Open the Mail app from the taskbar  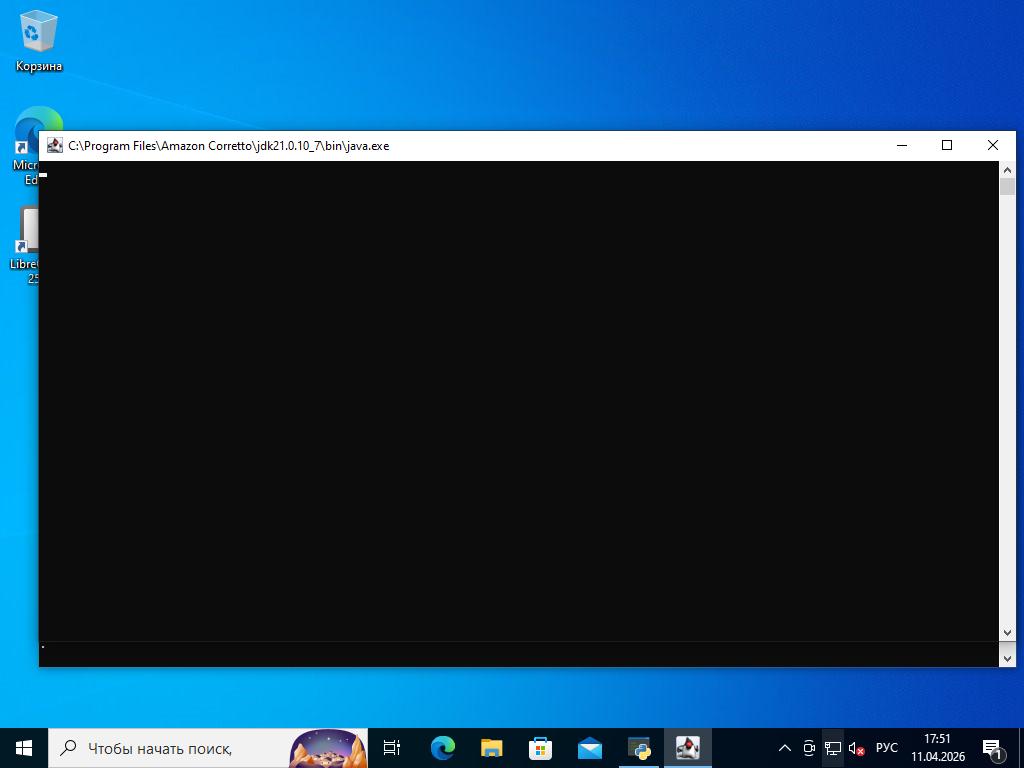589,747
